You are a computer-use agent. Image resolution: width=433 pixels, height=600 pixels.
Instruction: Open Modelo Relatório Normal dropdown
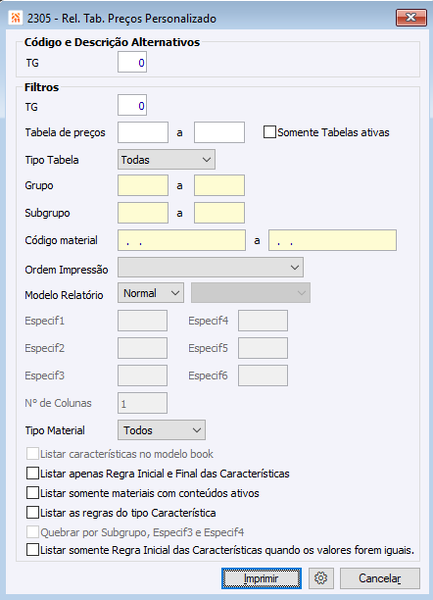151,293
